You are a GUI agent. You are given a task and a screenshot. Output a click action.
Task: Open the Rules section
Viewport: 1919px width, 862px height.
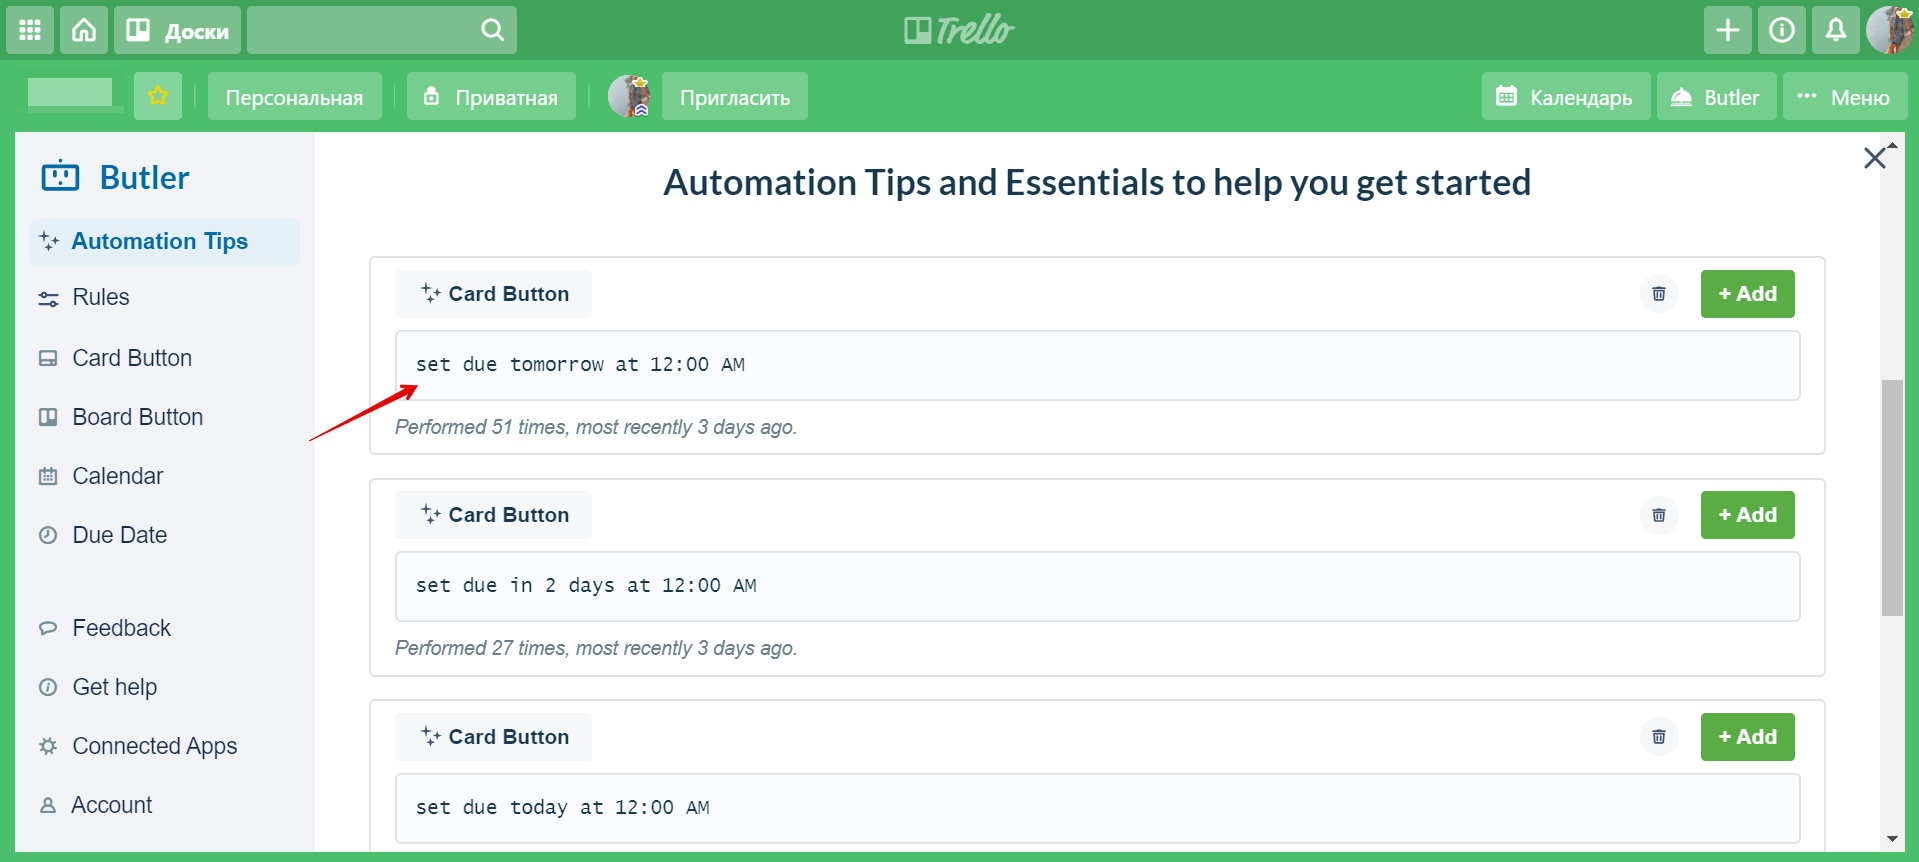101,297
